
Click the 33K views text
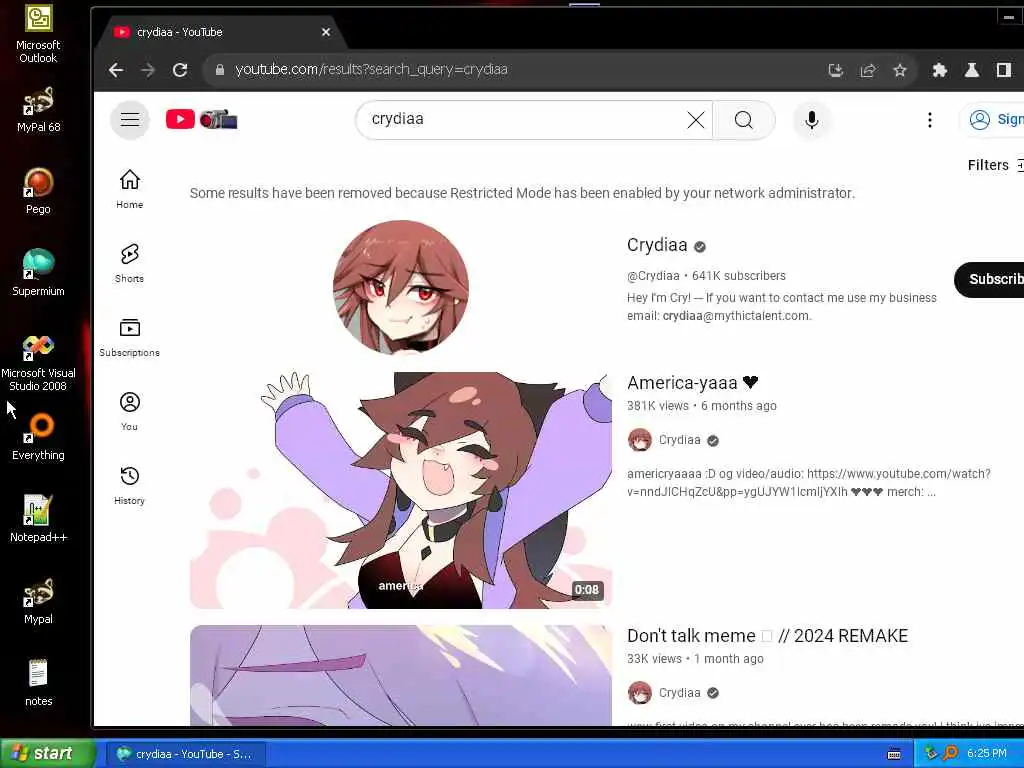click(654, 659)
